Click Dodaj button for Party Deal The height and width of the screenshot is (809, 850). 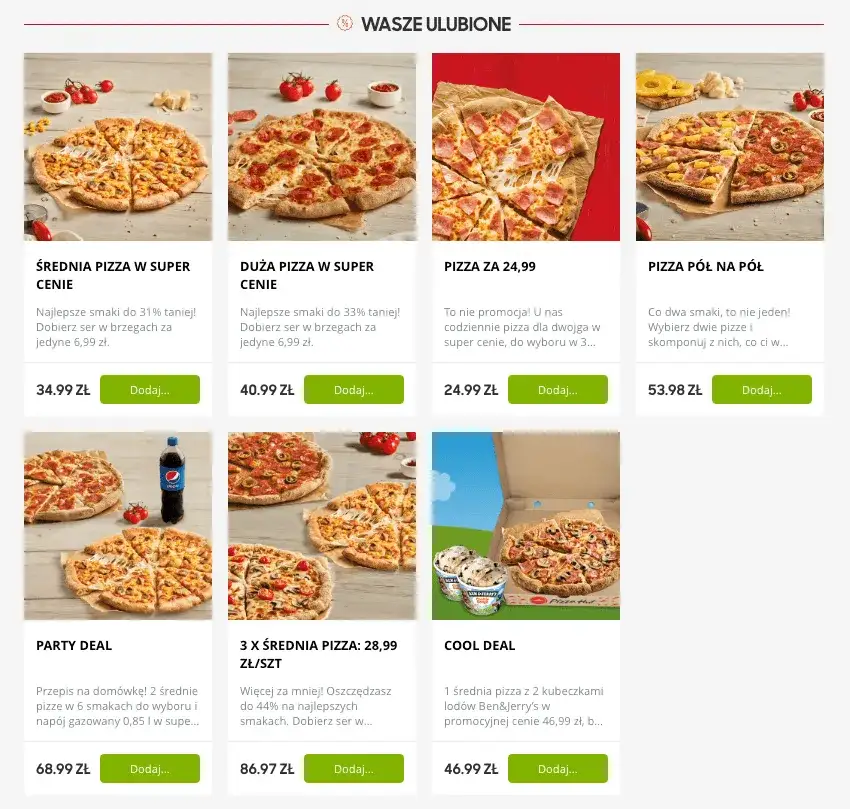[150, 768]
